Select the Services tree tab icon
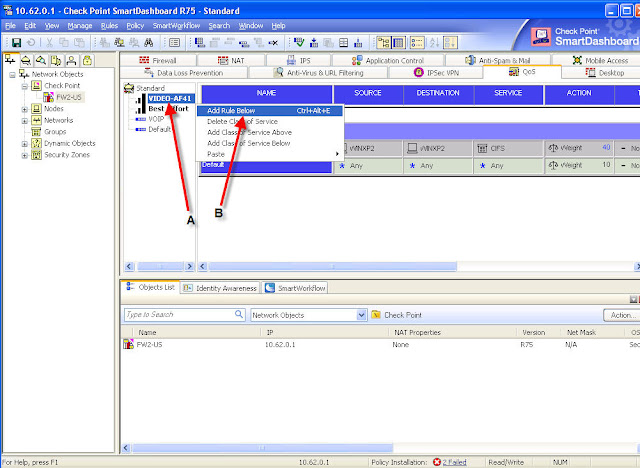The height and width of the screenshot is (468, 640). point(26,60)
